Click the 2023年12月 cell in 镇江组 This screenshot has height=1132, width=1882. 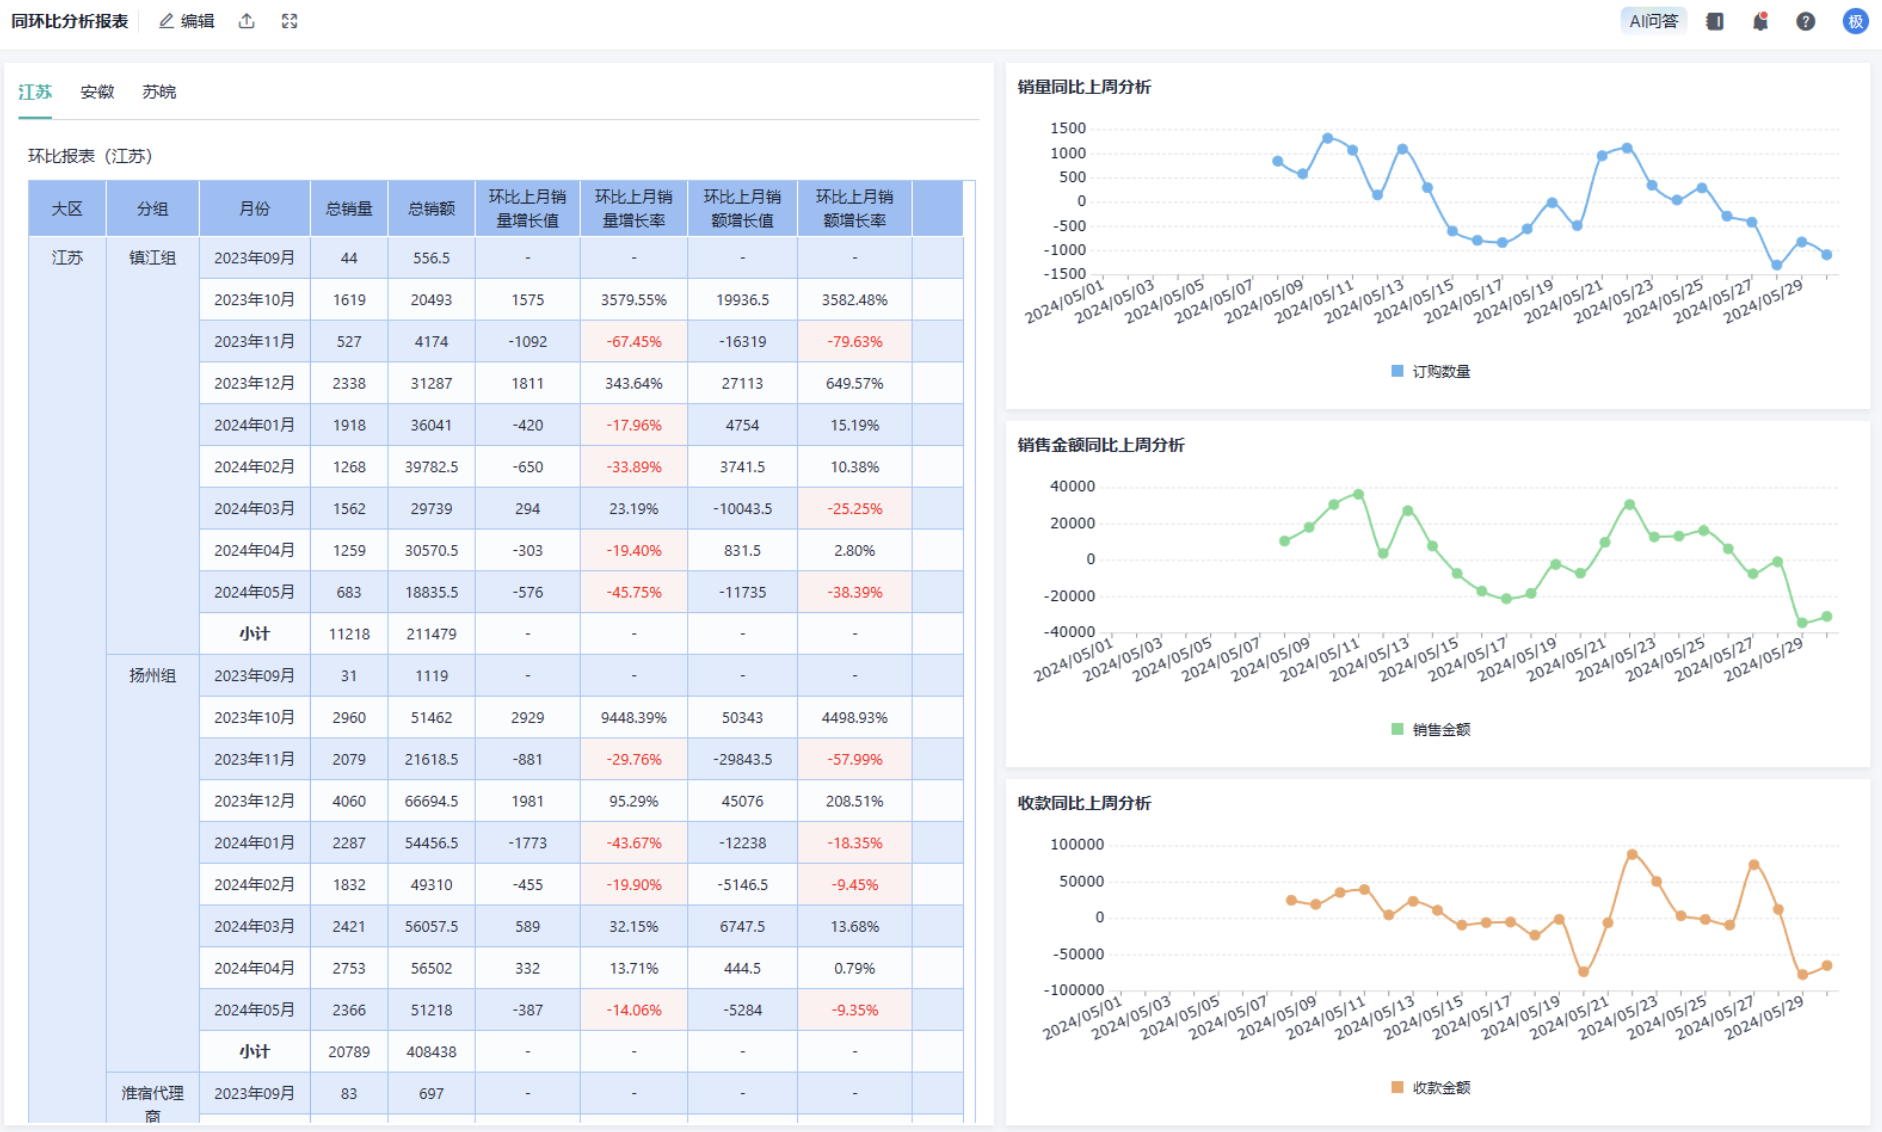pos(255,384)
